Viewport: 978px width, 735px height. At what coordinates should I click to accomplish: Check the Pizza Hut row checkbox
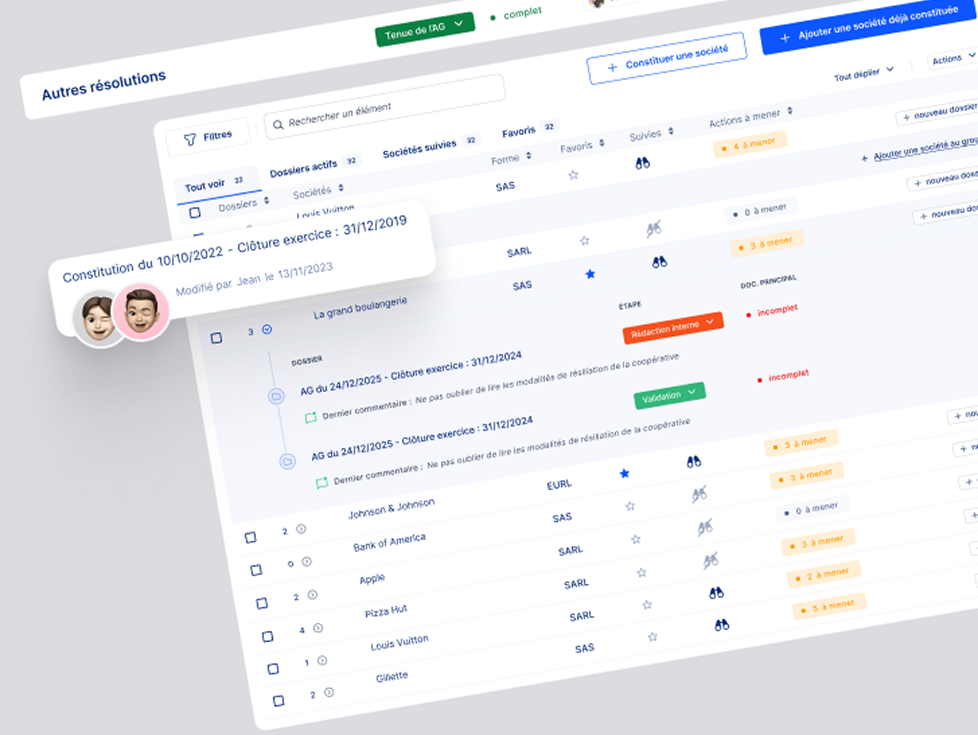[267, 636]
